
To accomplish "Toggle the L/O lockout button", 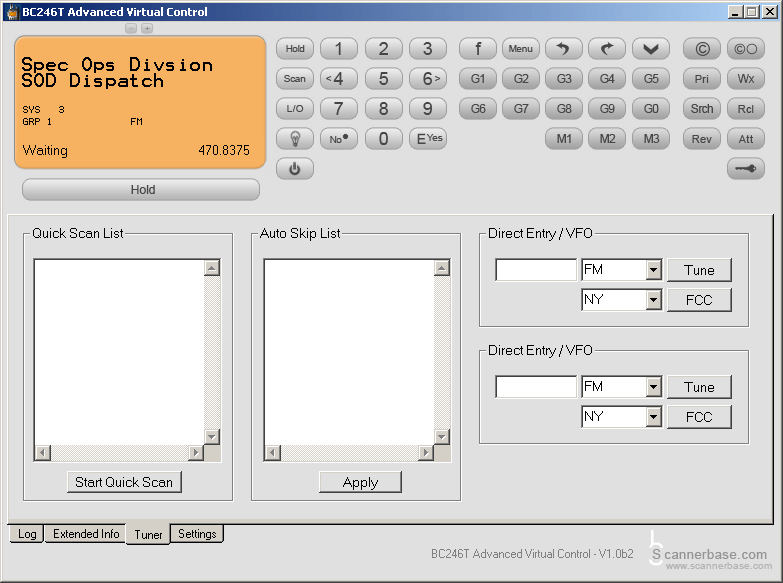I will pos(295,109).
